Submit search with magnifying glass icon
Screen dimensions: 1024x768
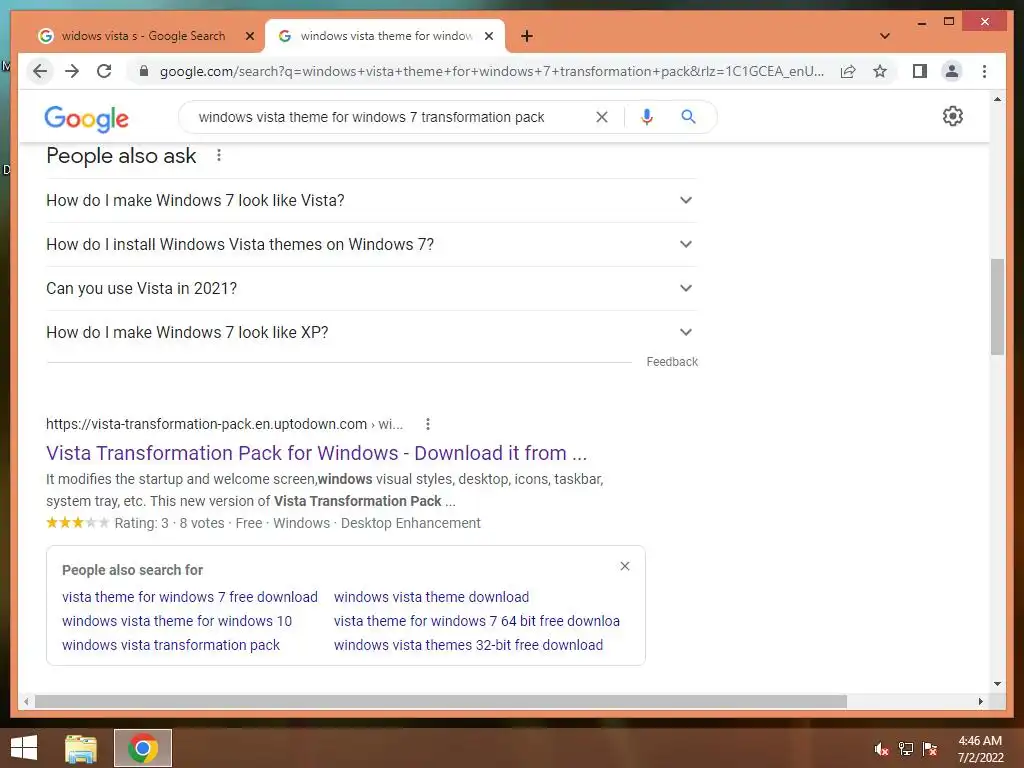click(688, 117)
